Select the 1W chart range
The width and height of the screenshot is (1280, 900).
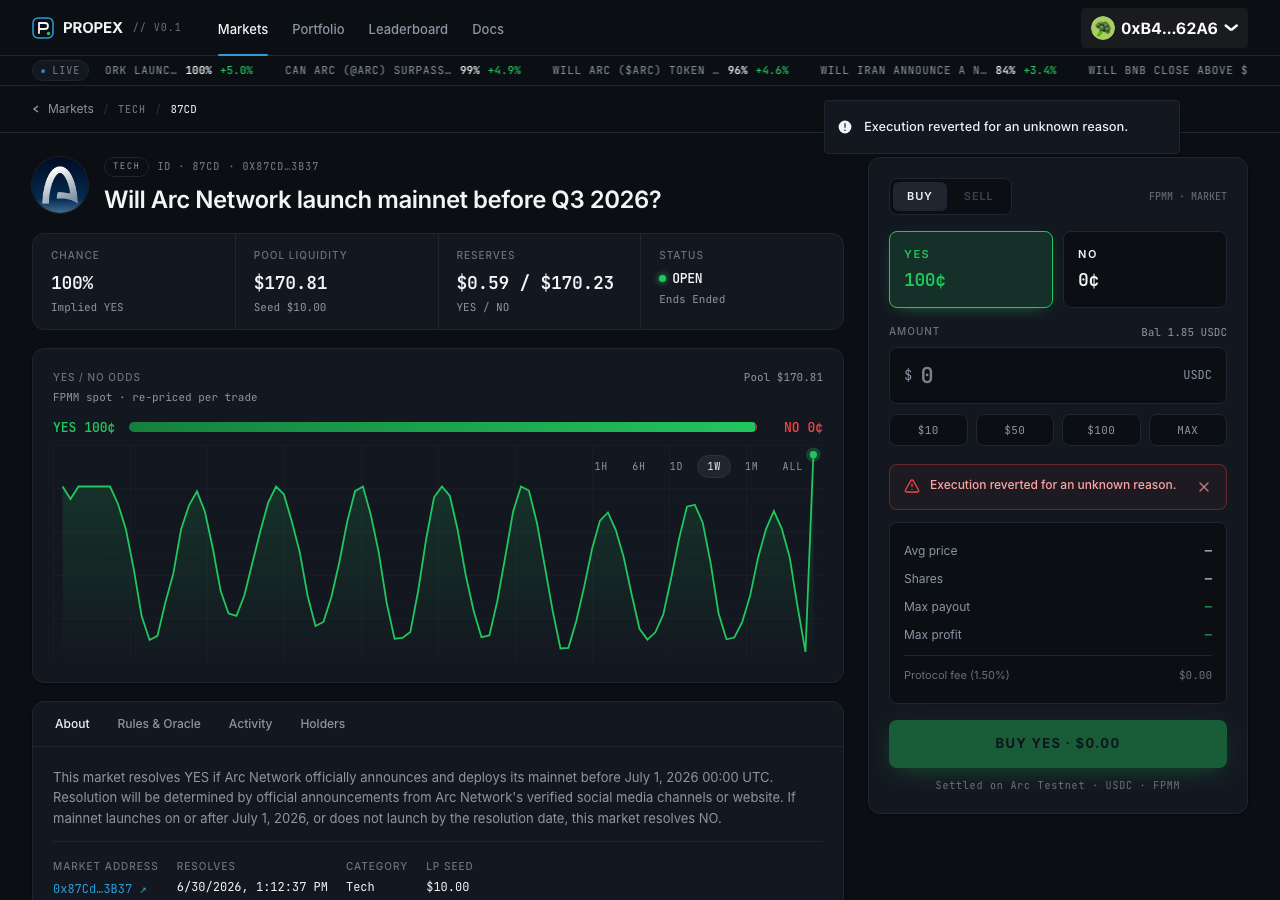coord(714,467)
